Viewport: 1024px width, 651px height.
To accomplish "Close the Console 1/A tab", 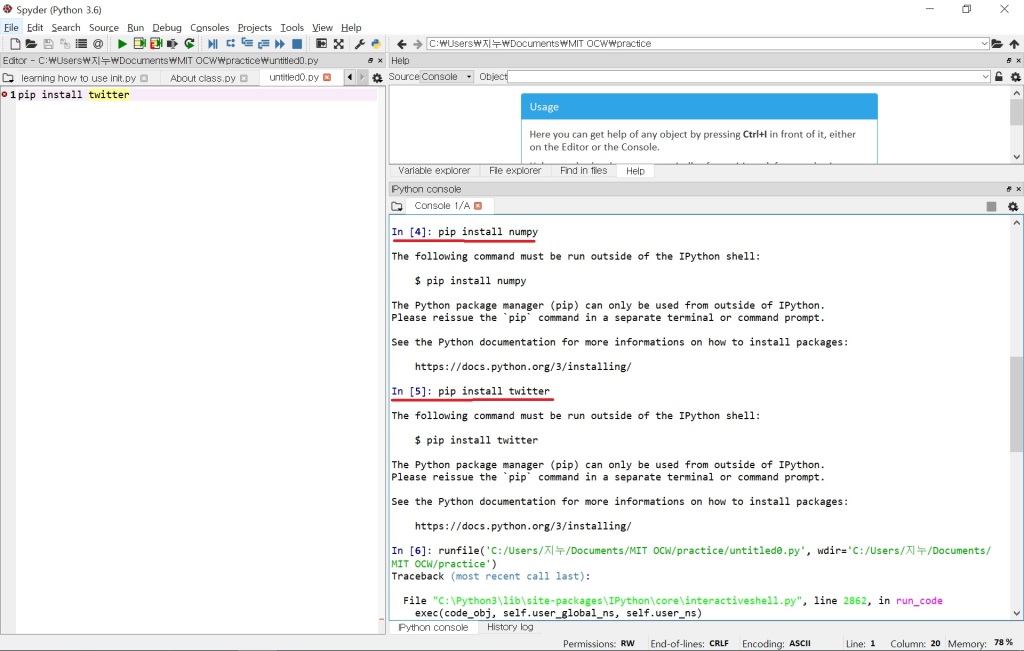I will pos(478,206).
